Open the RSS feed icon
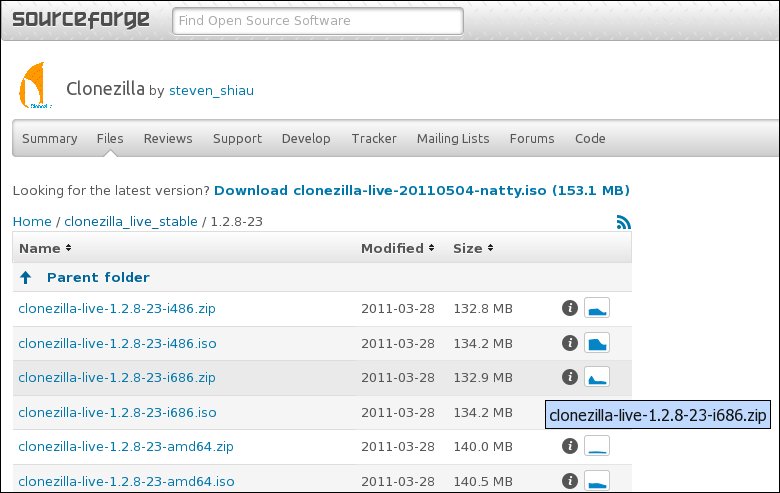Viewport: 780px width, 493px height. tap(623, 221)
